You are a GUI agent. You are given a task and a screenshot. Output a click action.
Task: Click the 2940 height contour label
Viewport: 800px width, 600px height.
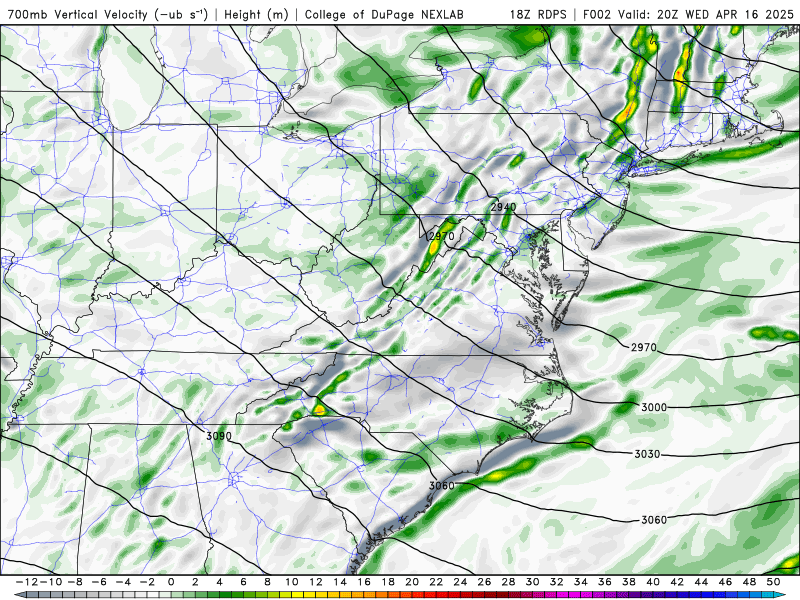click(x=503, y=207)
